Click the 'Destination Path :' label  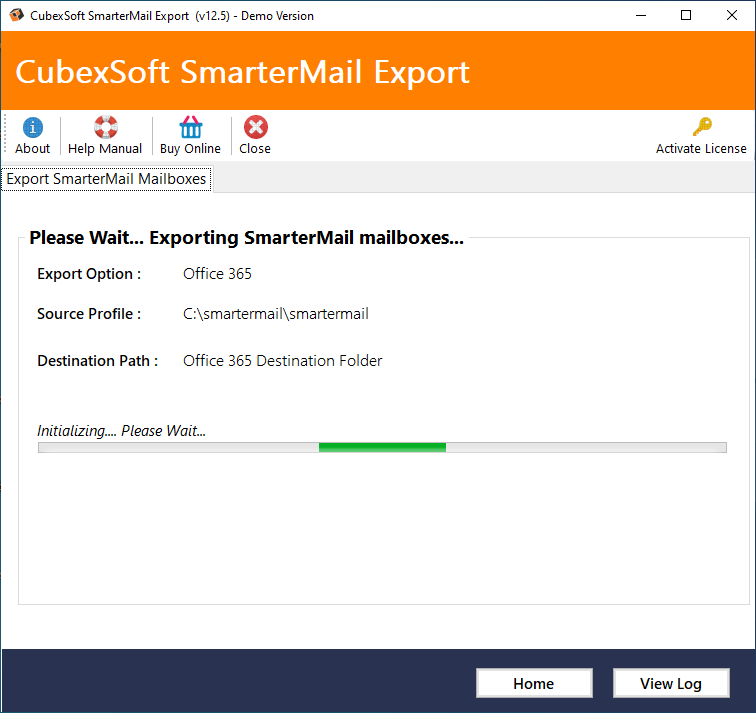click(98, 361)
